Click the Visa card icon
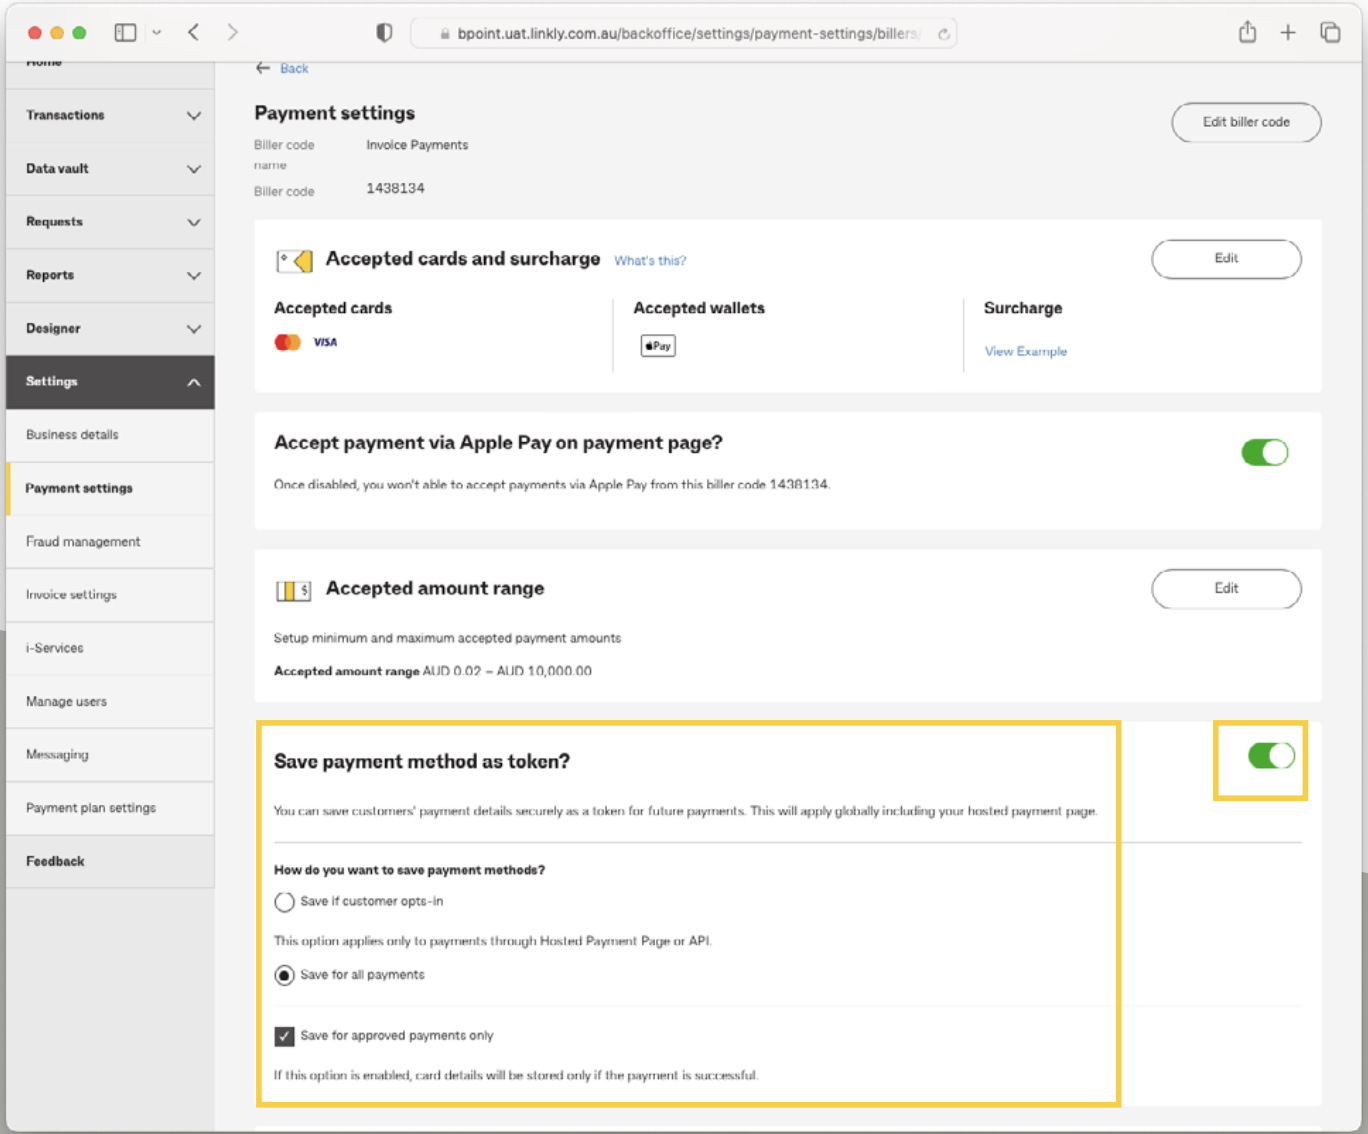 (x=324, y=341)
